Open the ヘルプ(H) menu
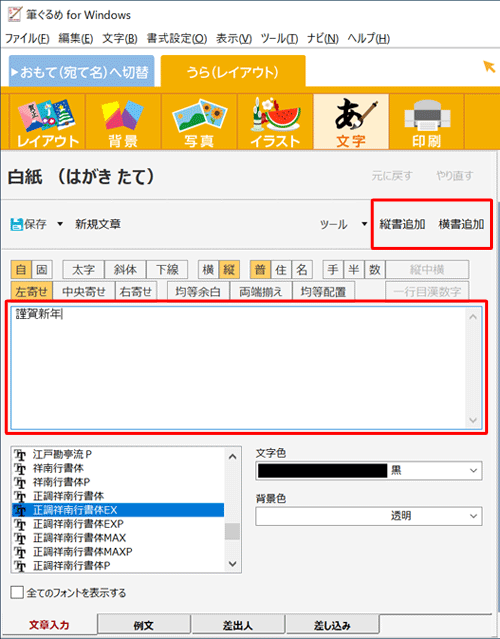 pos(368,38)
